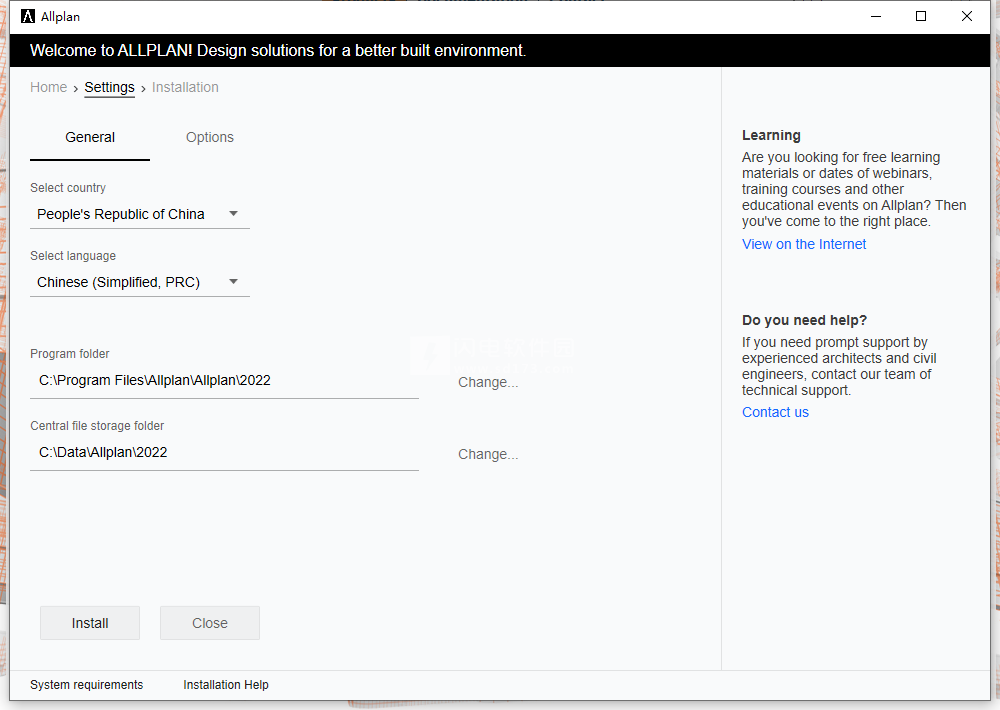Viewport: 1000px width, 710px height.
Task: Click the Learning heading
Action: 771,135
